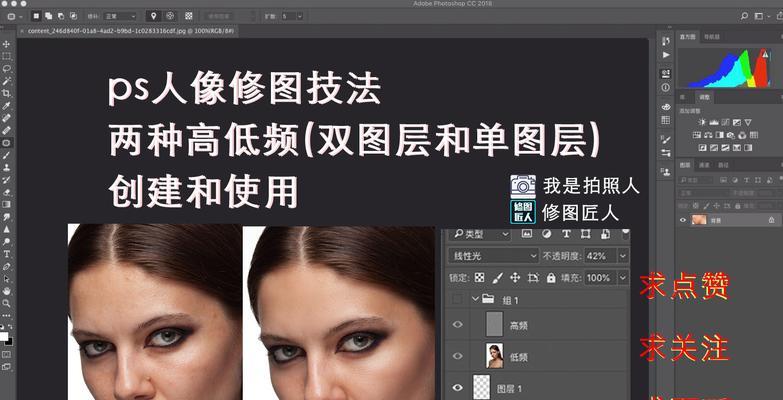783x400 pixels.
Task: Select the background color swatch
Action: pyautogui.click(x=9, y=342)
